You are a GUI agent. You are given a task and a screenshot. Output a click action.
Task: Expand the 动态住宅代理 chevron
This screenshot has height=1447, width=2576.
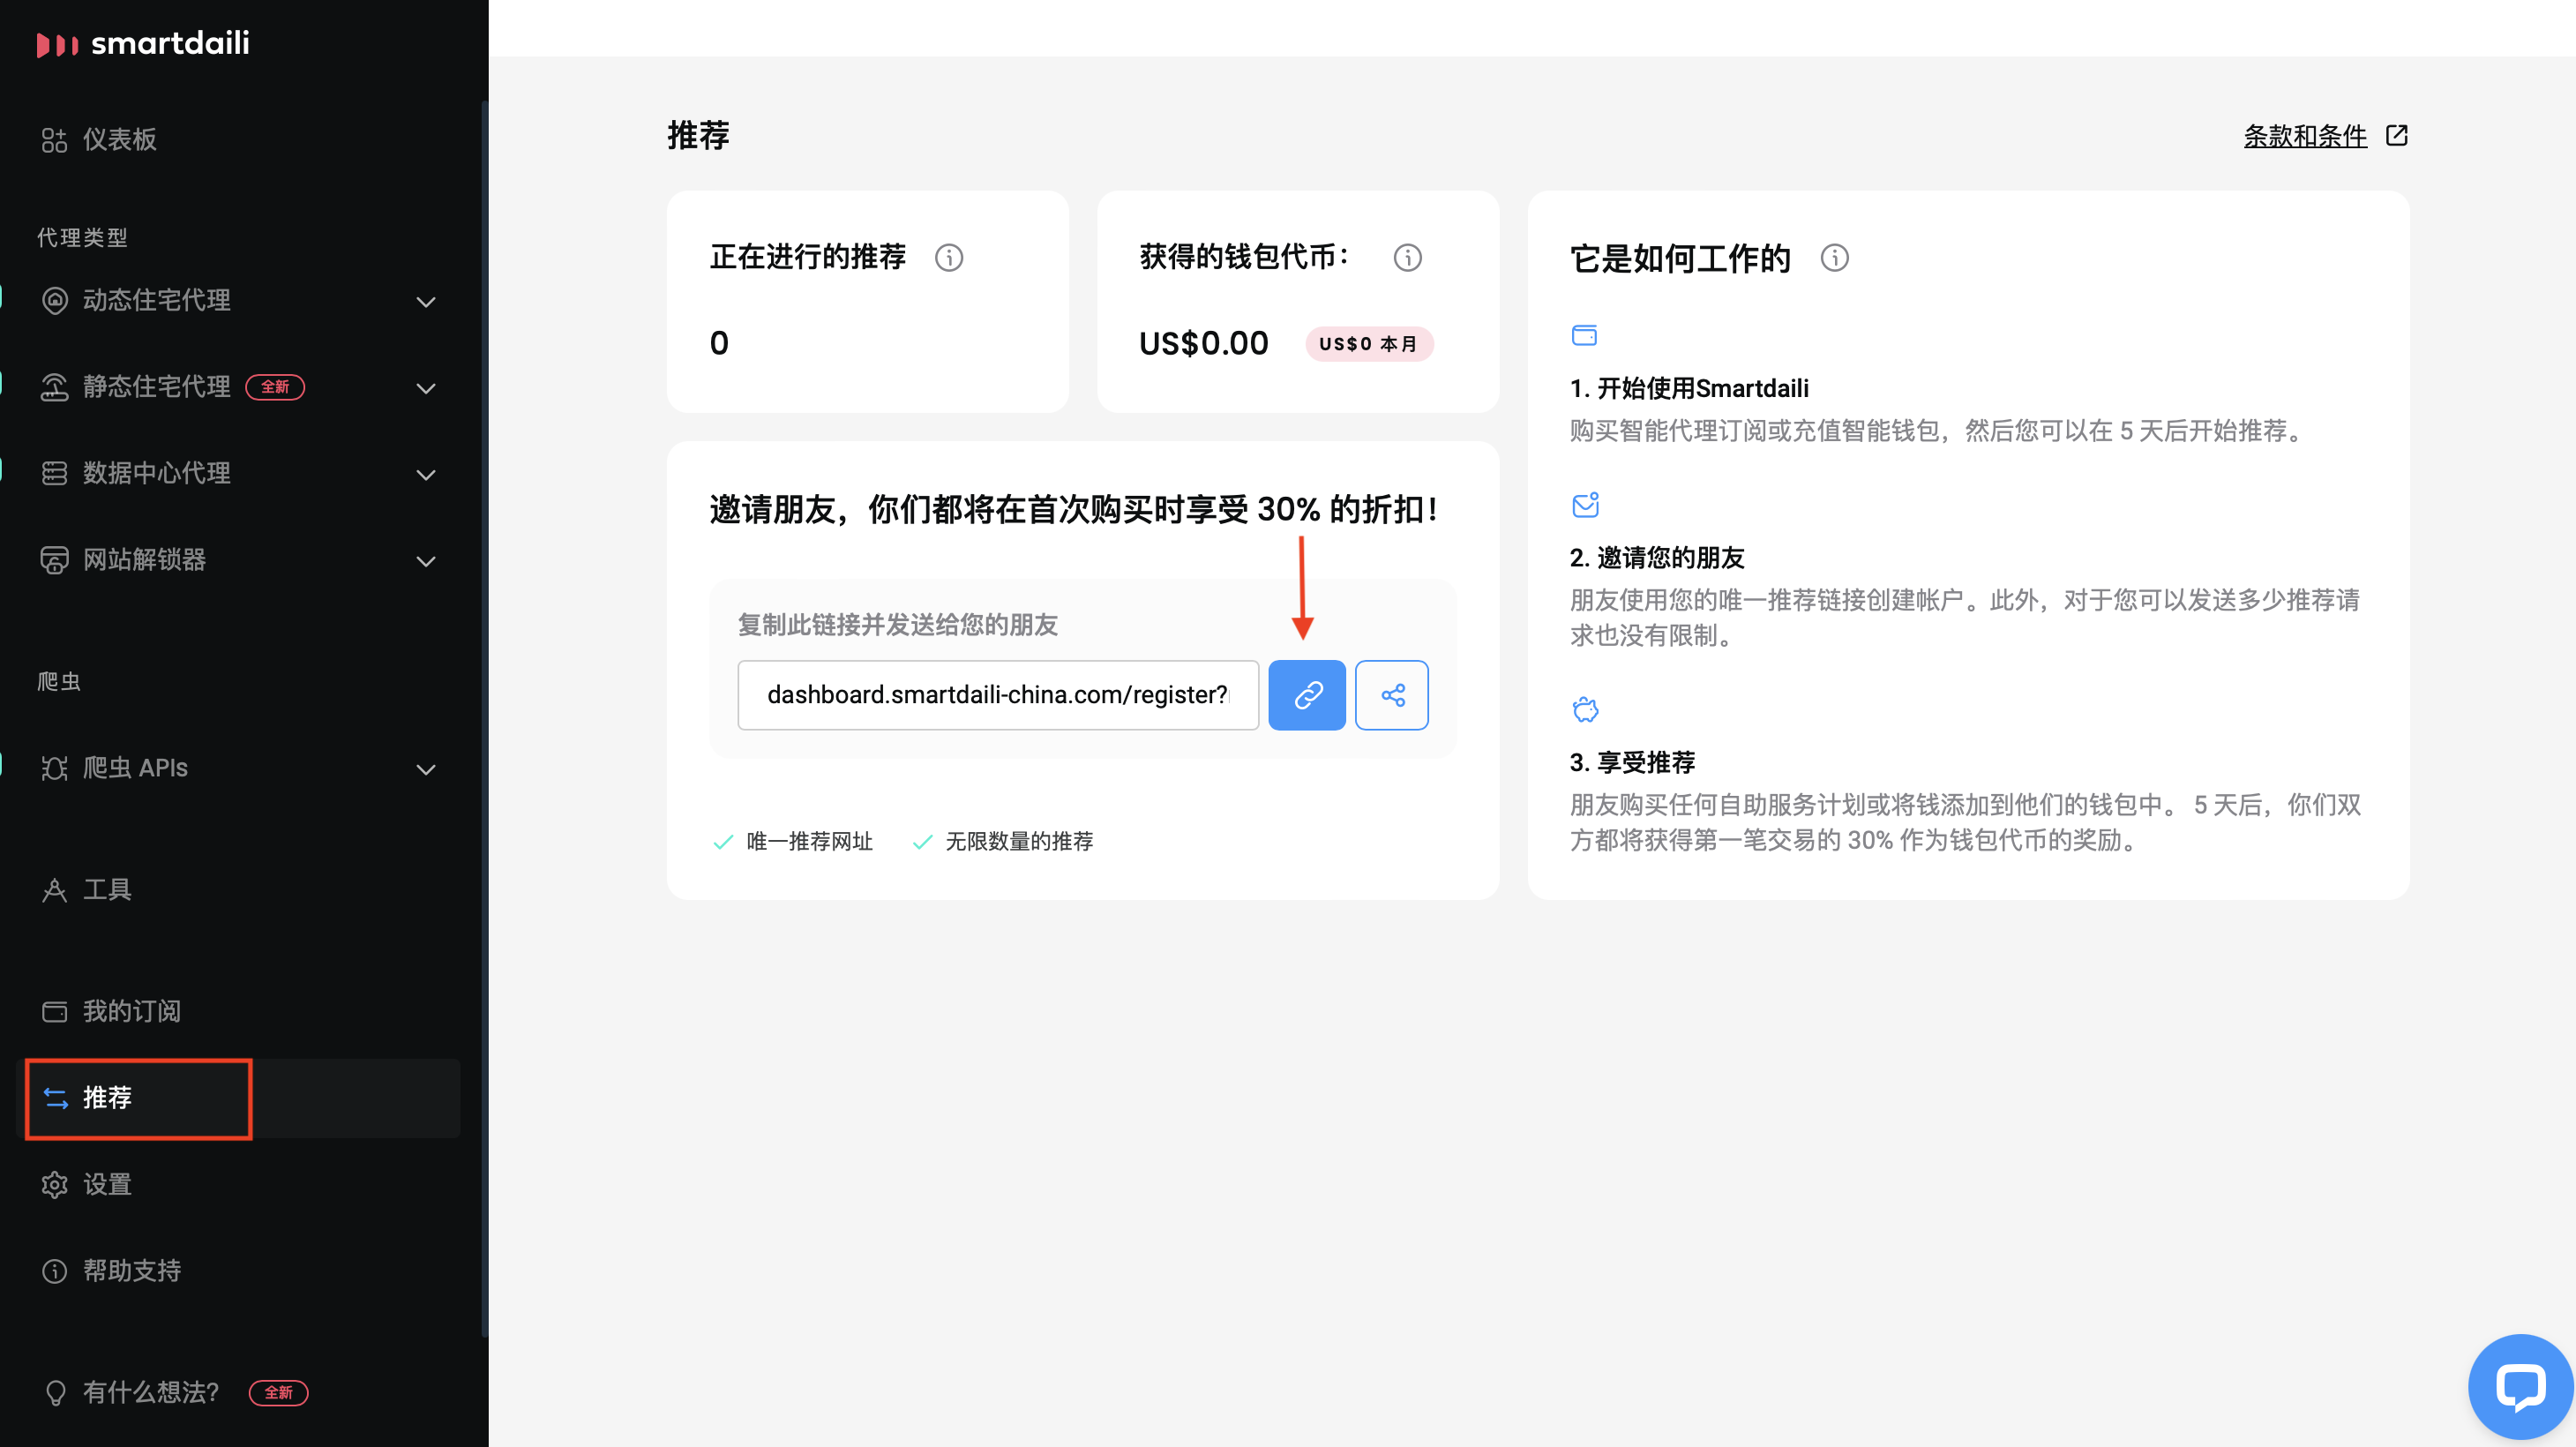click(426, 302)
